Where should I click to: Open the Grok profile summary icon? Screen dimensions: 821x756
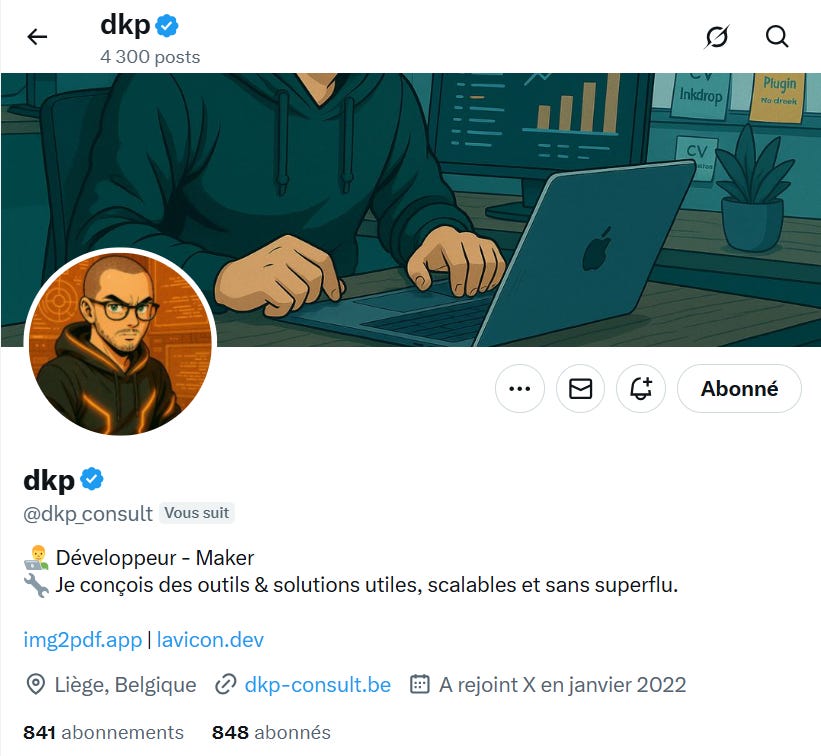click(x=716, y=37)
